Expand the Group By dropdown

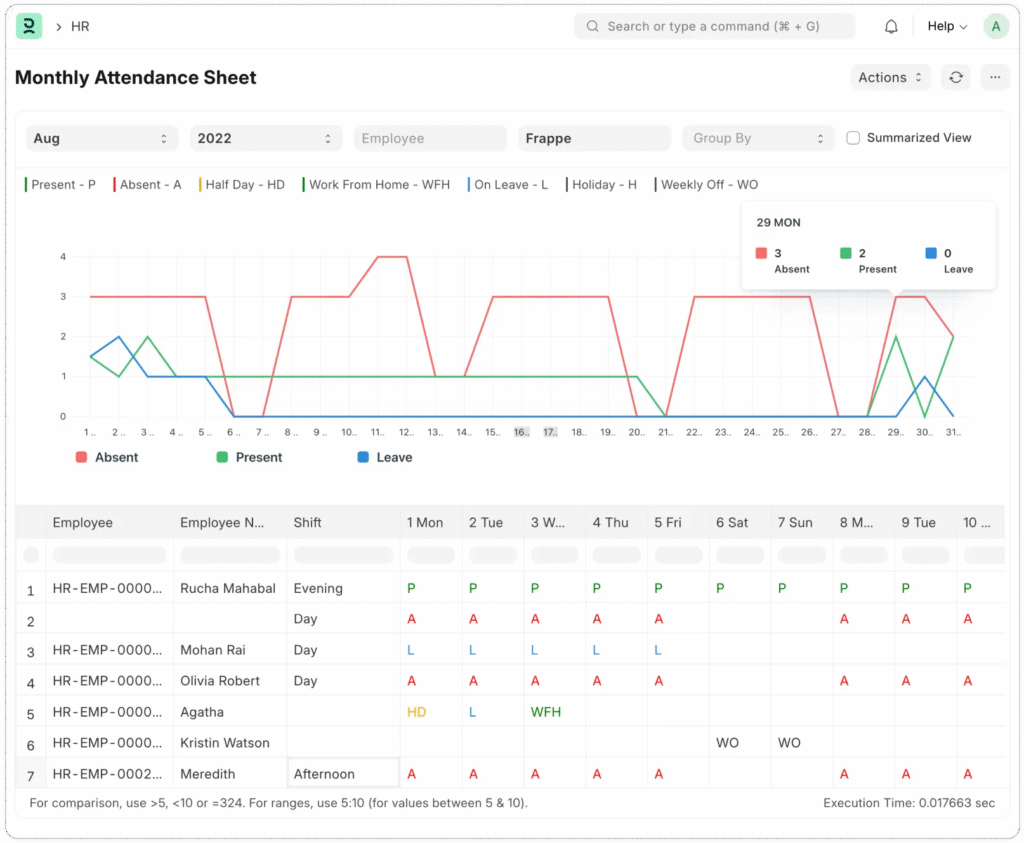[x=758, y=139]
